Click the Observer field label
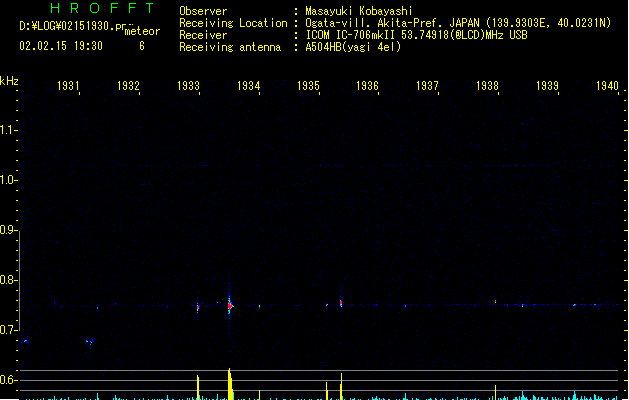 pos(203,11)
